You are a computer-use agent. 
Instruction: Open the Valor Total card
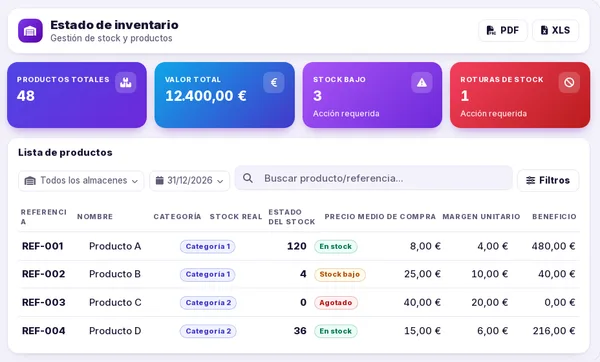pos(225,95)
